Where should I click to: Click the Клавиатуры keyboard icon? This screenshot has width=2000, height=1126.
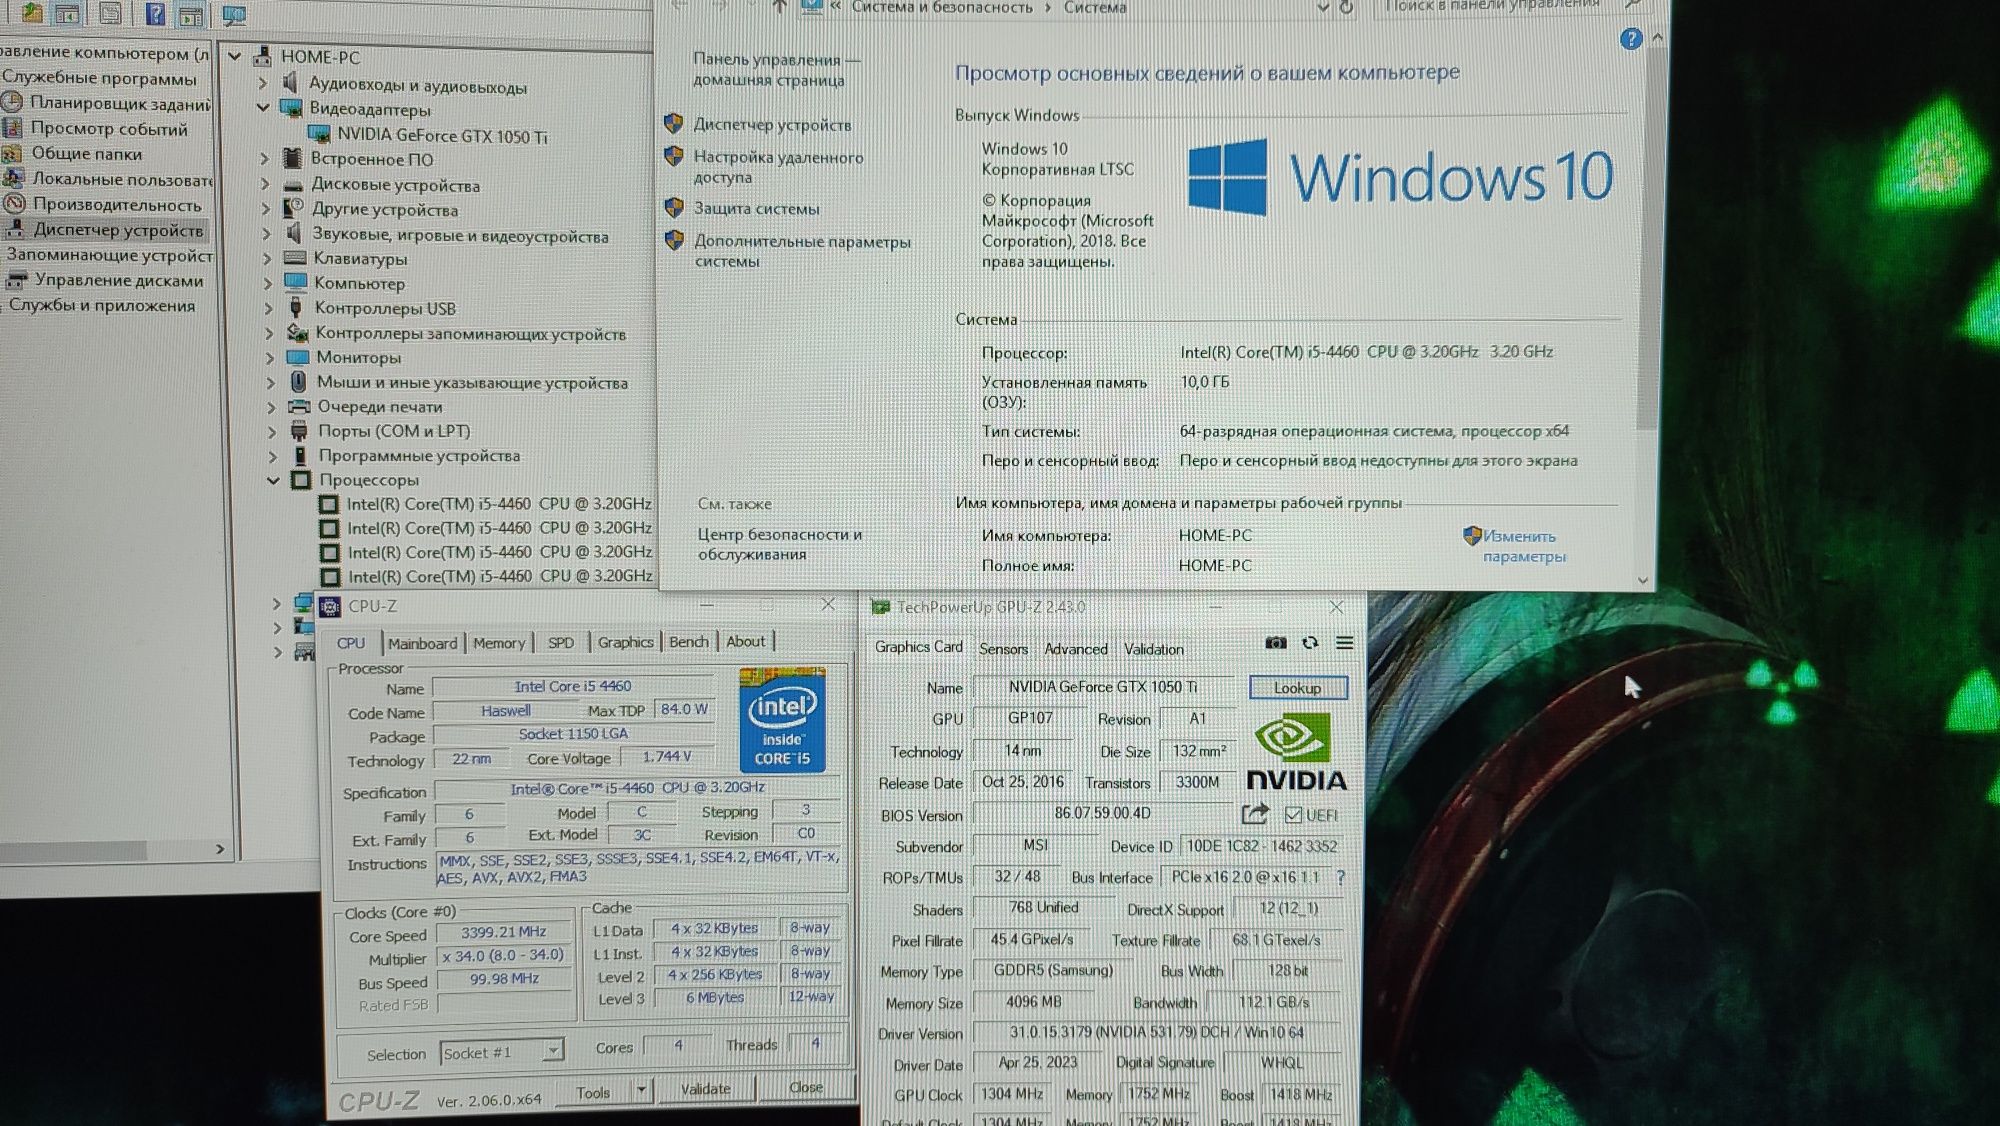pyautogui.click(x=295, y=258)
